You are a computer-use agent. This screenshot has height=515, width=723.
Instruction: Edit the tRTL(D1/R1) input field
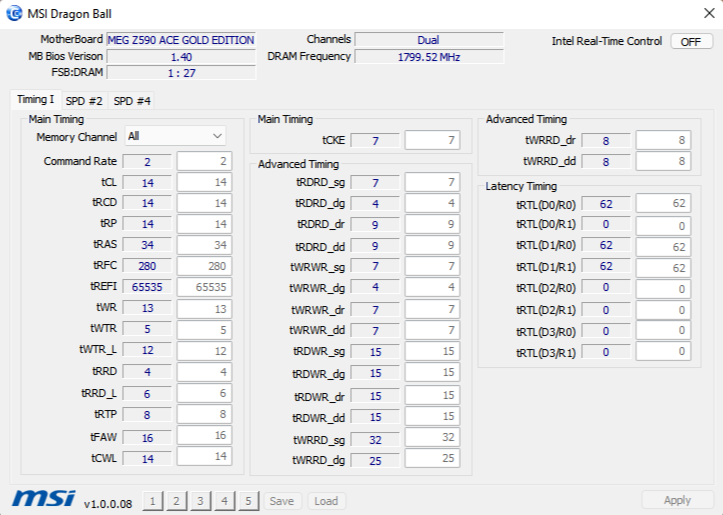click(x=664, y=268)
